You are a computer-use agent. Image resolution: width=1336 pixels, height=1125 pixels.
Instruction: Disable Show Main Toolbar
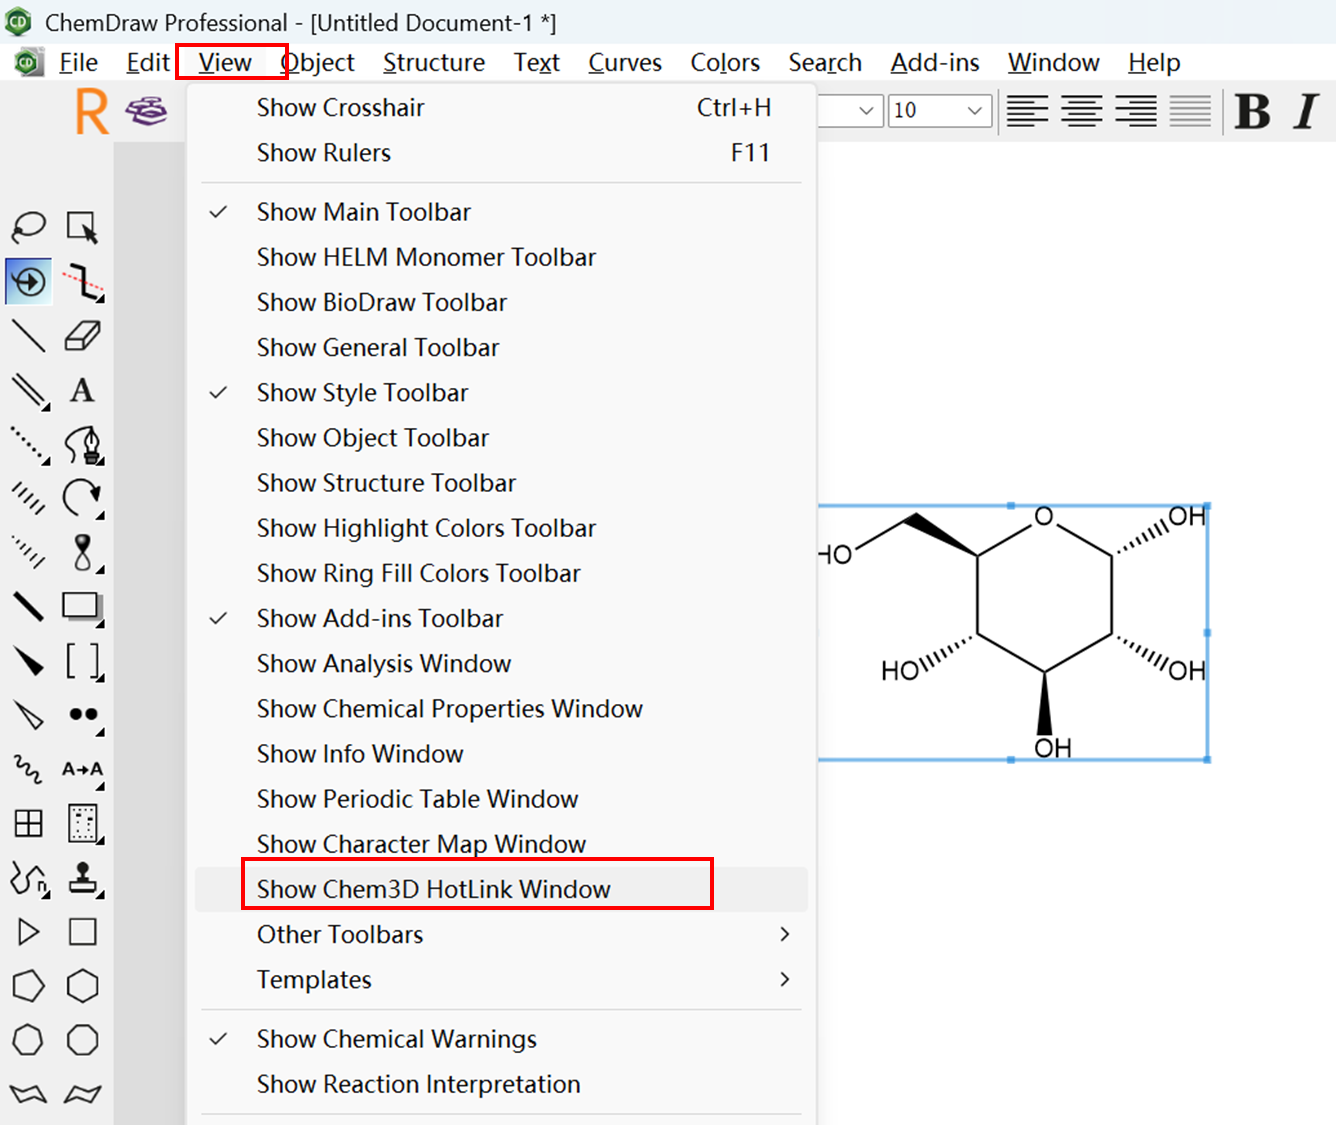(363, 211)
